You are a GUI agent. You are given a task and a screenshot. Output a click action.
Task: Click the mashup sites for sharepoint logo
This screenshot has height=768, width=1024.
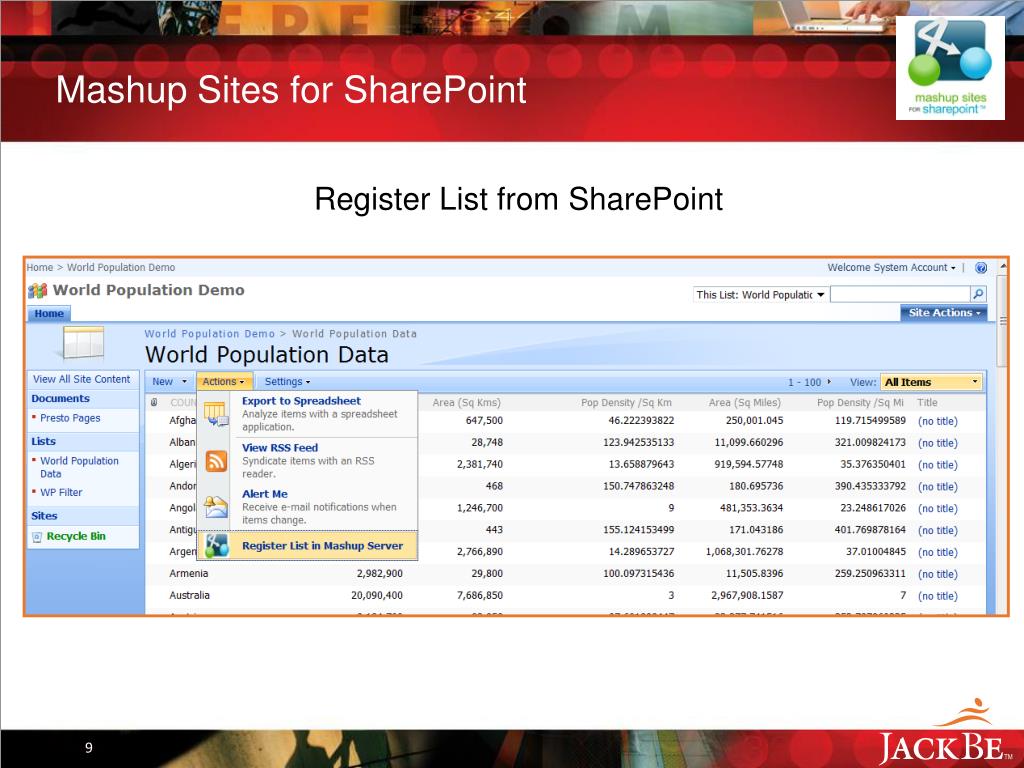coord(950,68)
